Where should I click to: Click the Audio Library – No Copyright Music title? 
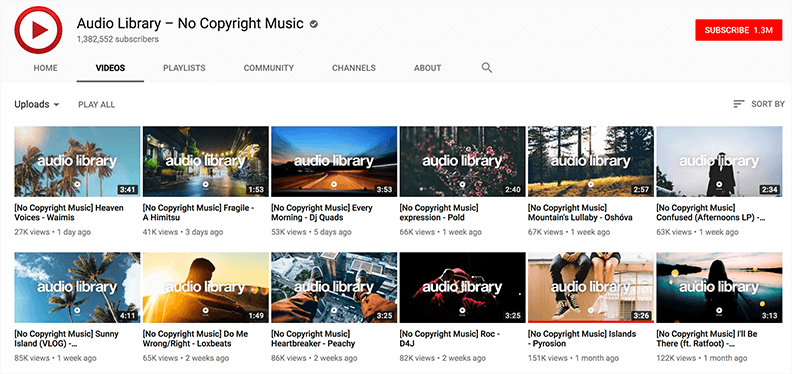tap(190, 23)
